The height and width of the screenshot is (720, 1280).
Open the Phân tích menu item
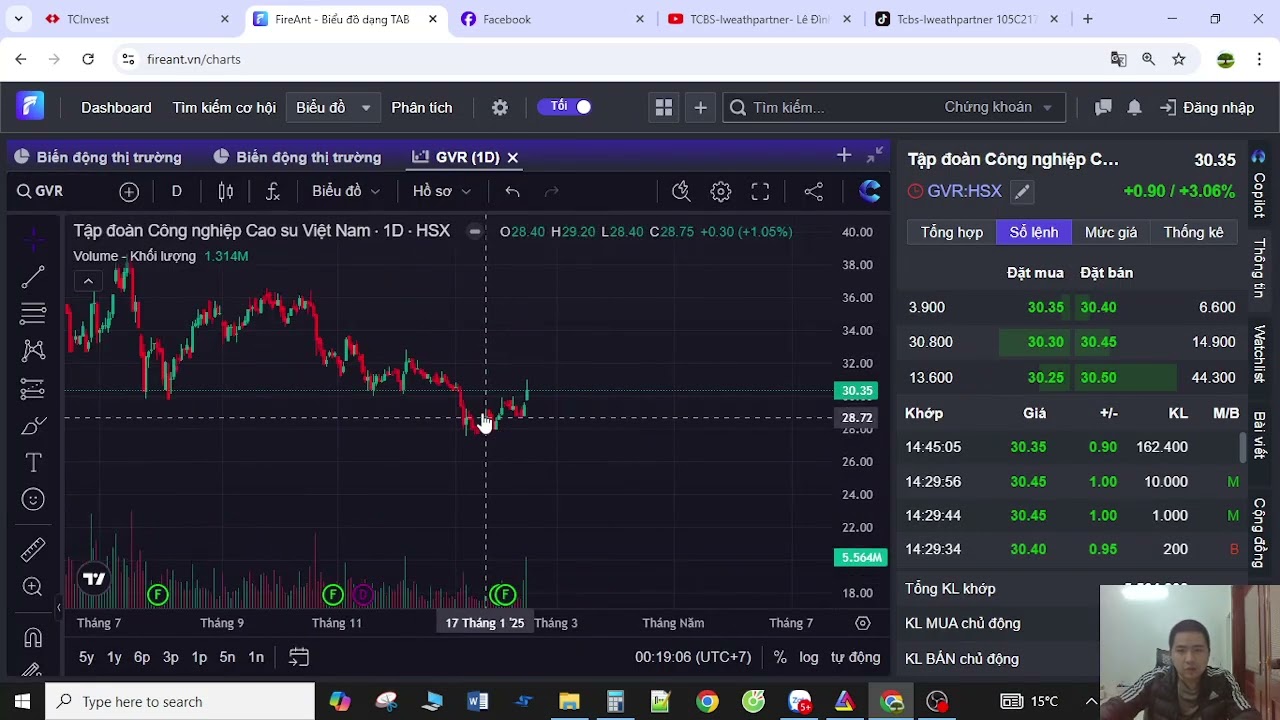pyautogui.click(x=421, y=107)
